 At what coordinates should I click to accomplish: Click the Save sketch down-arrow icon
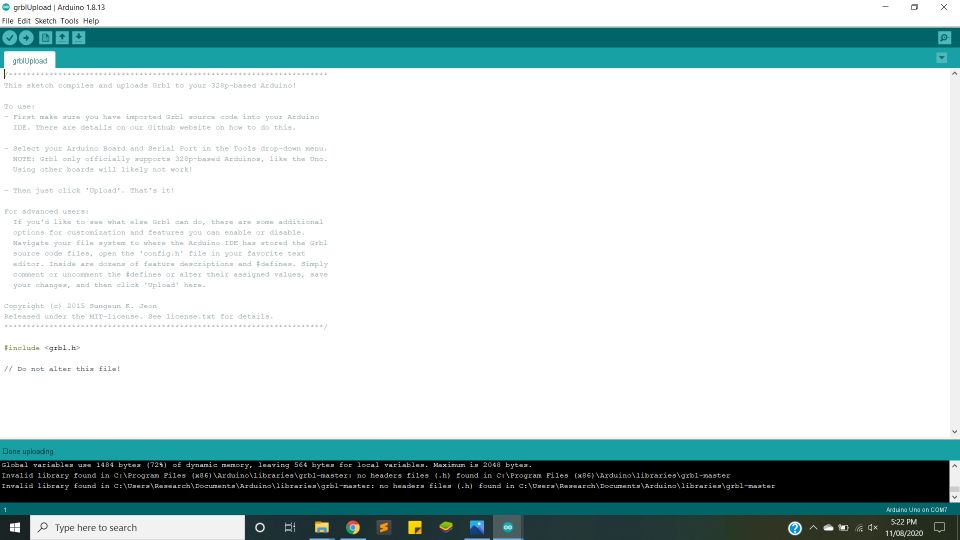pyautogui.click(x=79, y=38)
